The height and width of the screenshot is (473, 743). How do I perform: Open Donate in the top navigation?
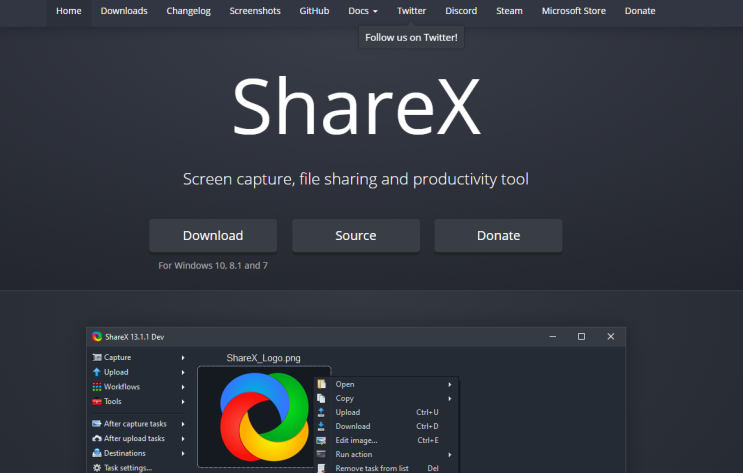640,11
